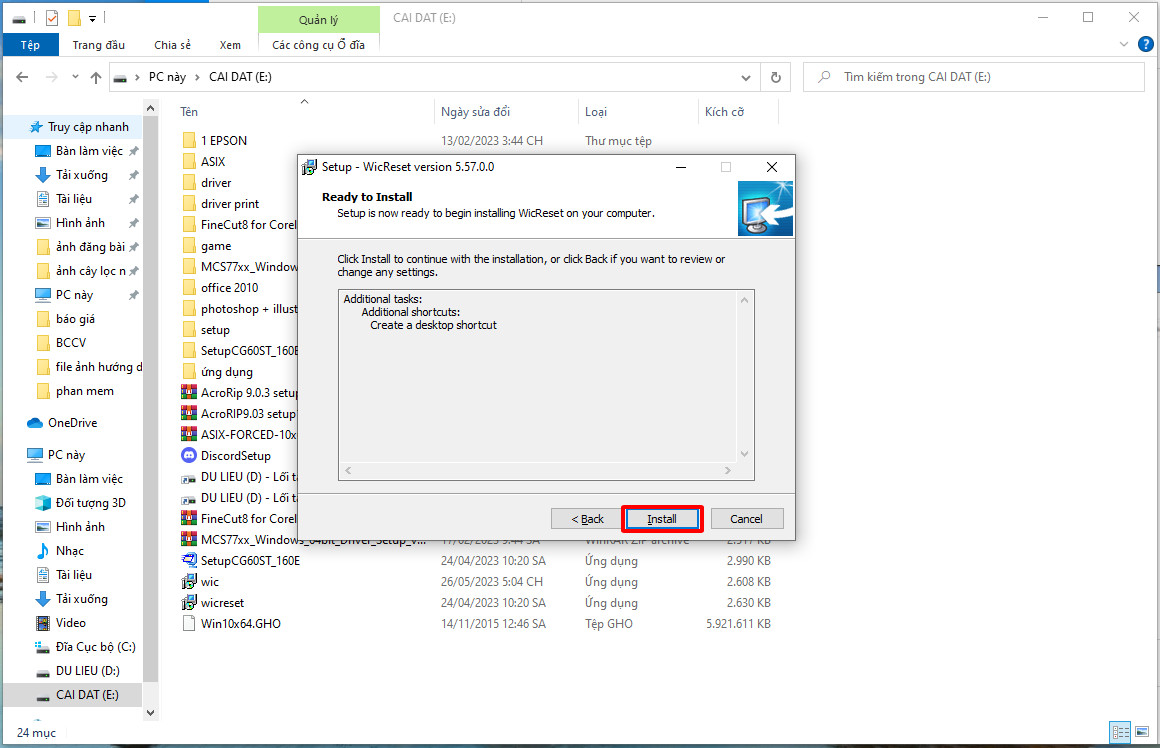Open DU LIEU (D:) drive in sidebar
Viewport: 1160px width, 748px height.
[x=87, y=671]
